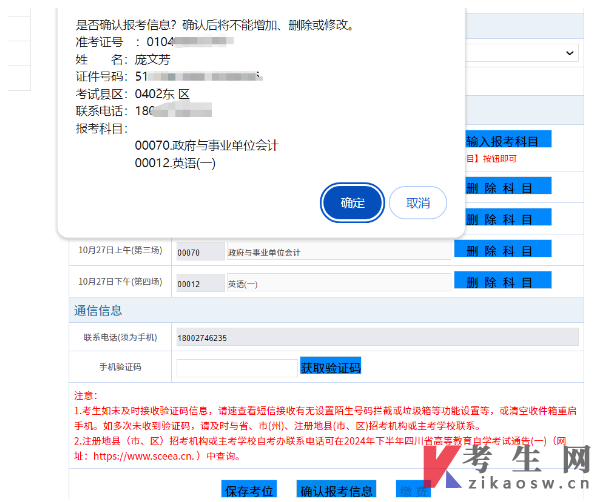Delete subject 00070 政府与事业单位会计 row
The height and width of the screenshot is (502, 605).
[503, 250]
